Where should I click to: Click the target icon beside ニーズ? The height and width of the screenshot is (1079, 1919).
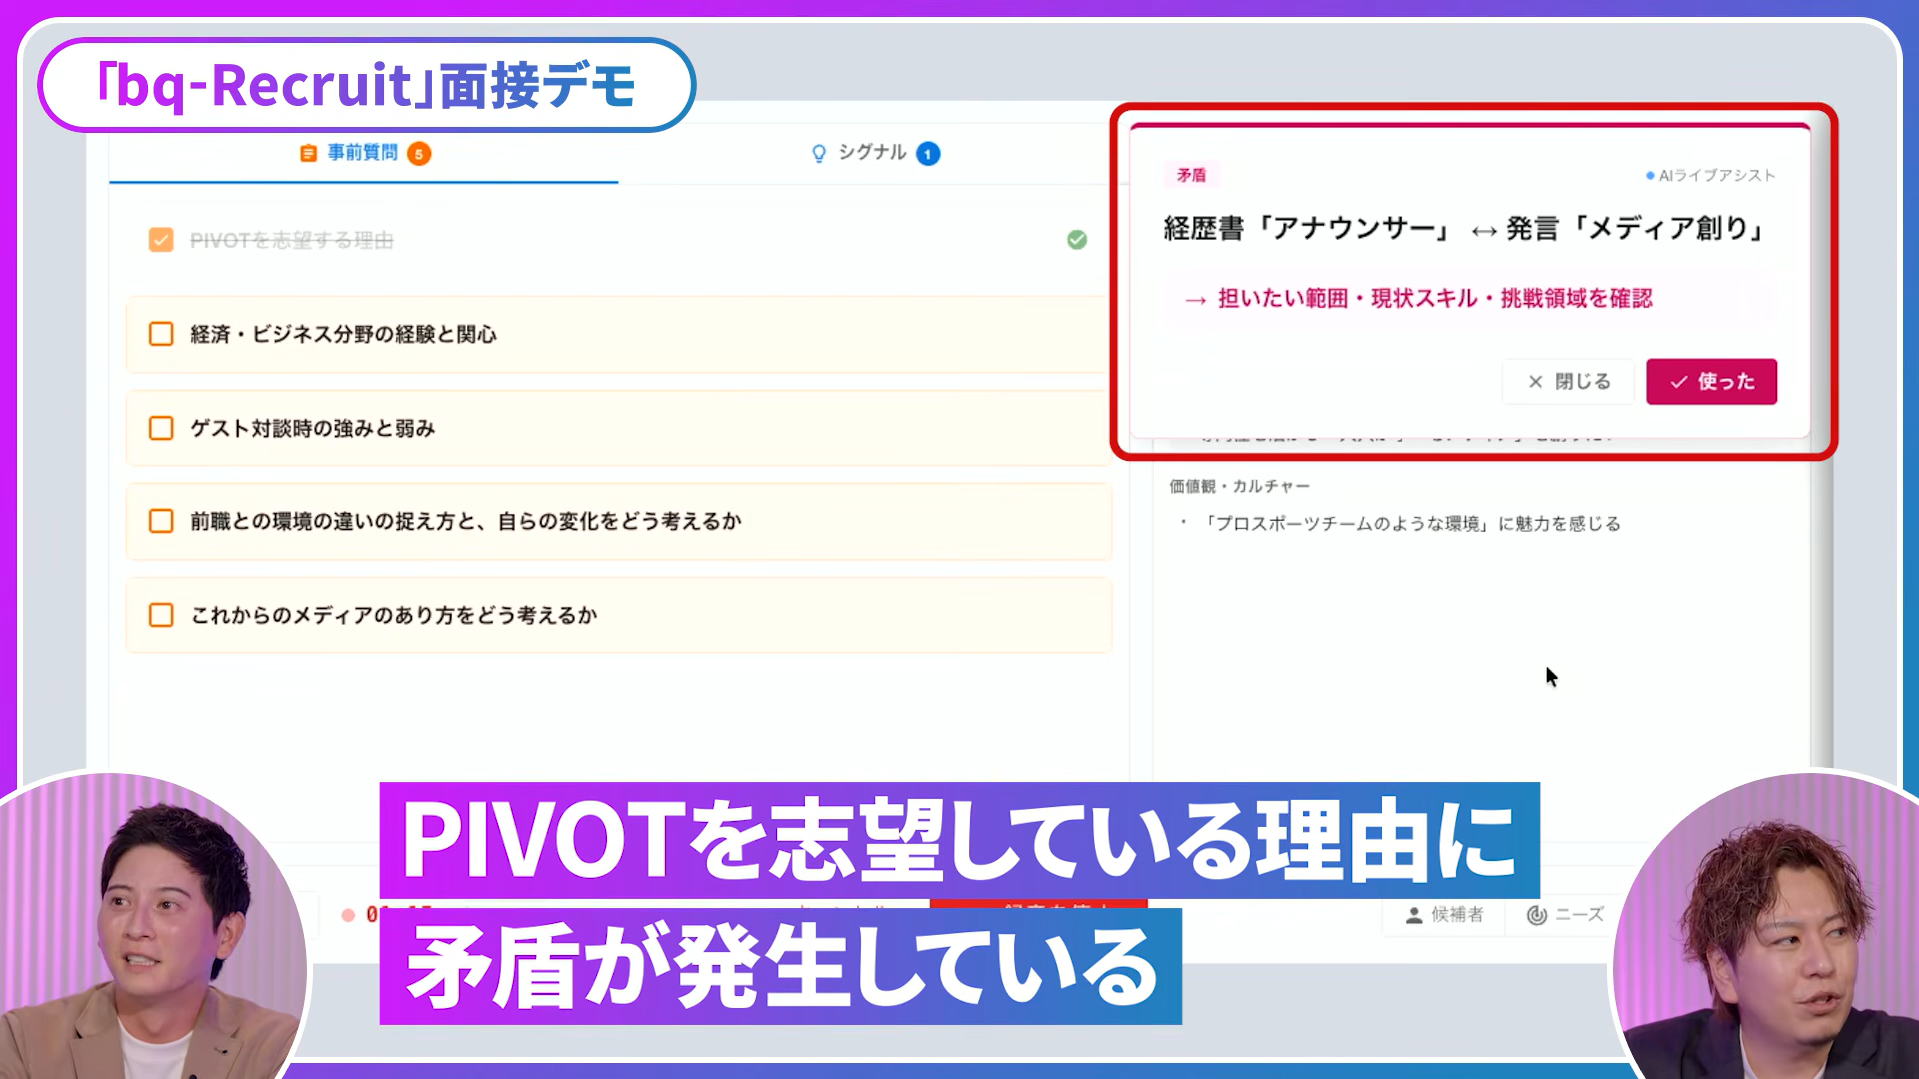(x=1537, y=915)
